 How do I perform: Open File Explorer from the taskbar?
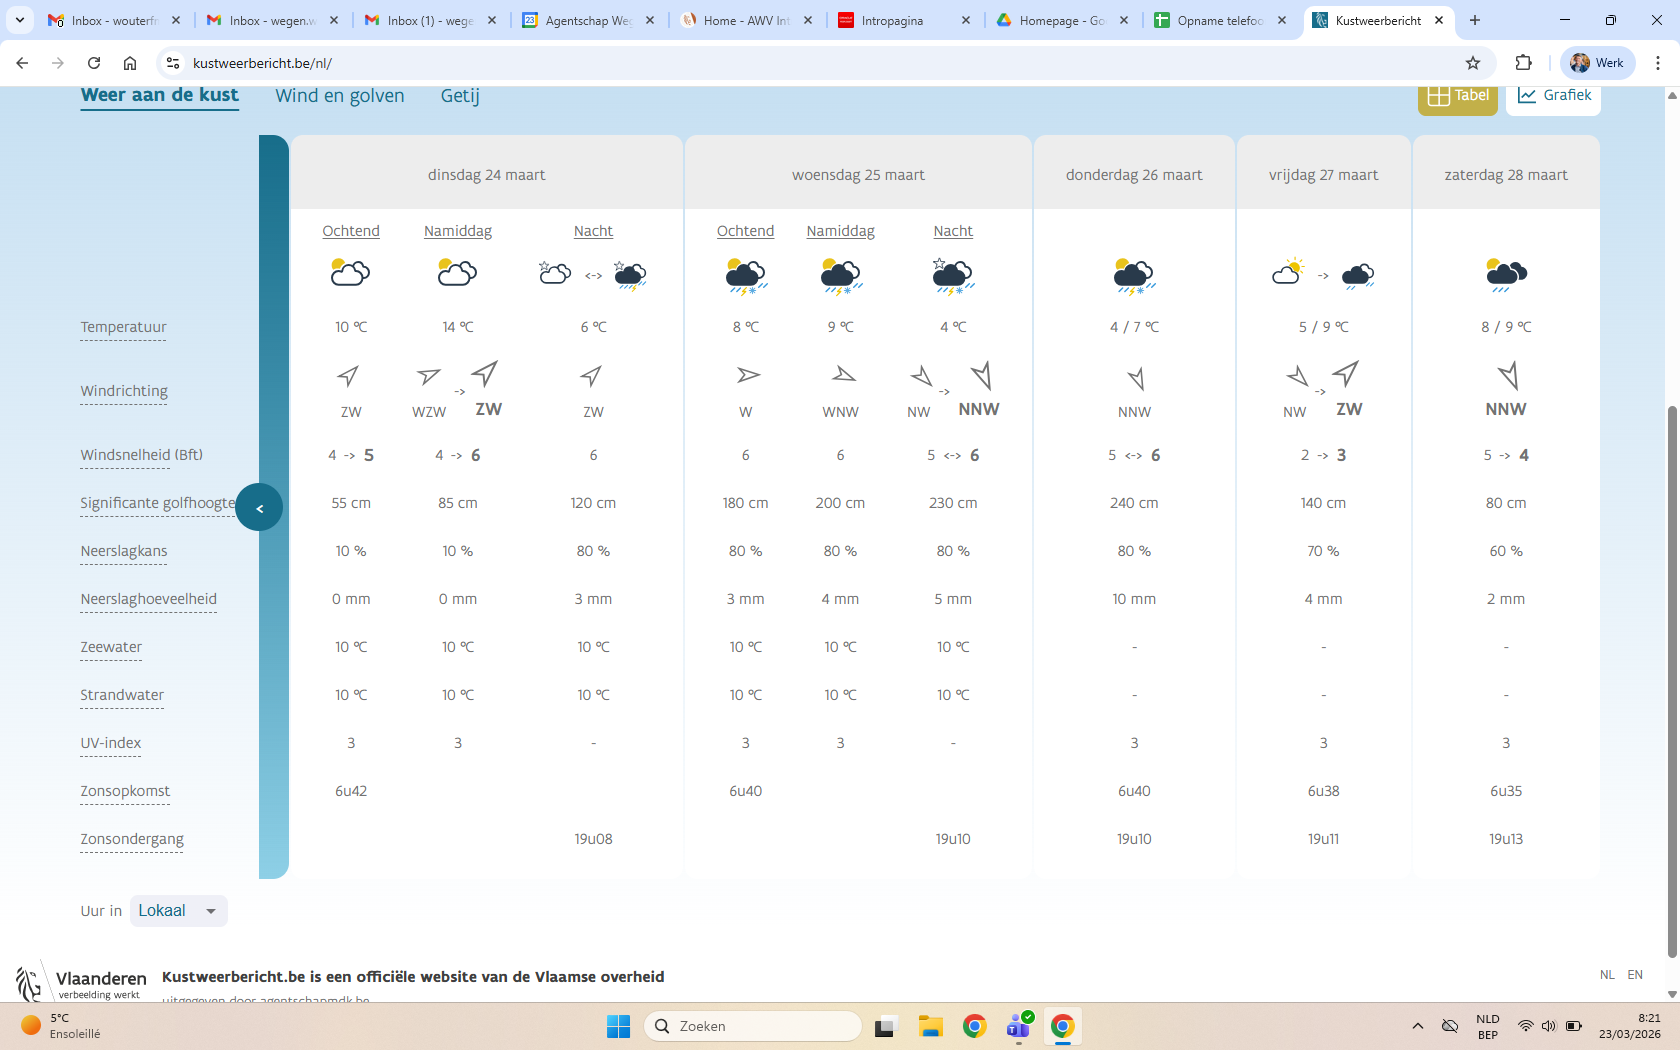[931, 1026]
